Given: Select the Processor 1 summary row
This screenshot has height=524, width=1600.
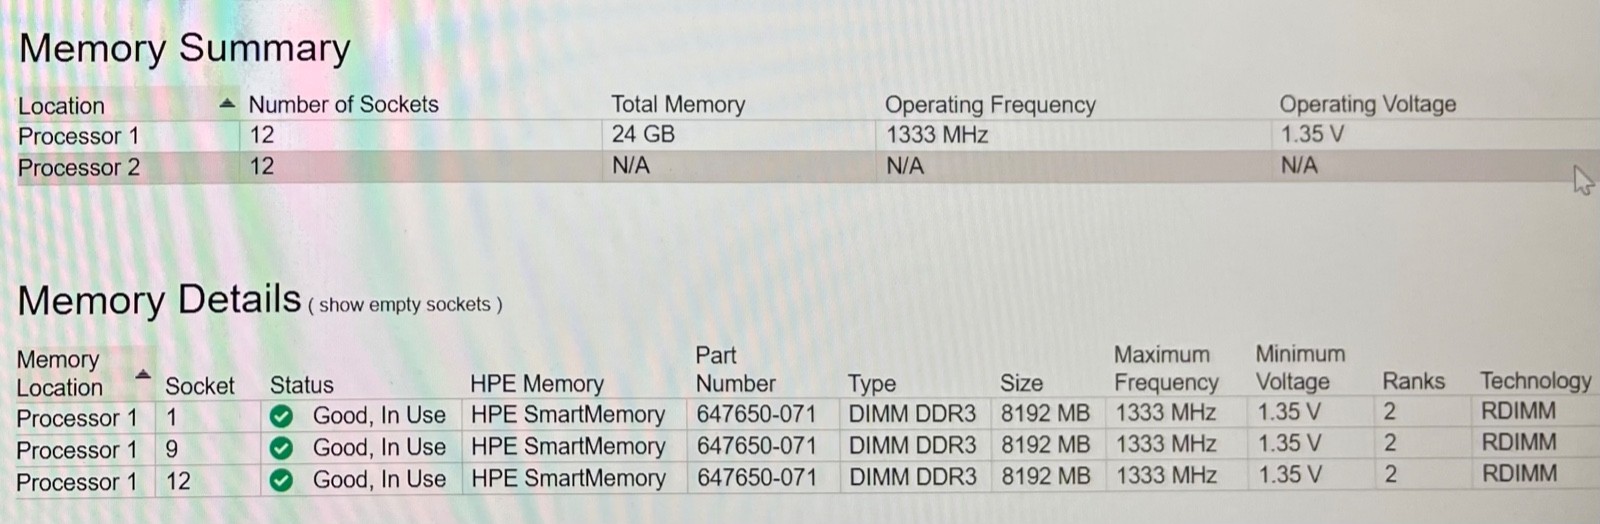Looking at the screenshot, I should pos(800,135).
